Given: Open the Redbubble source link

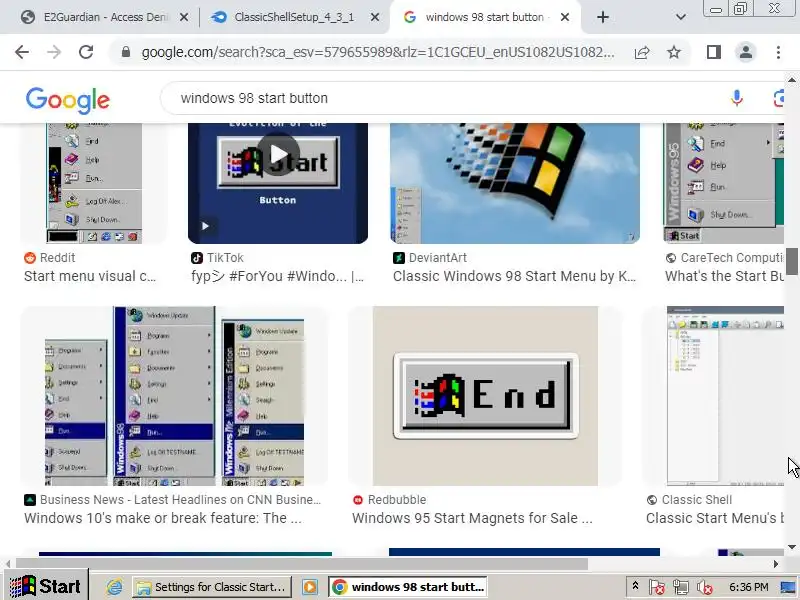Looking at the screenshot, I should [389, 499].
